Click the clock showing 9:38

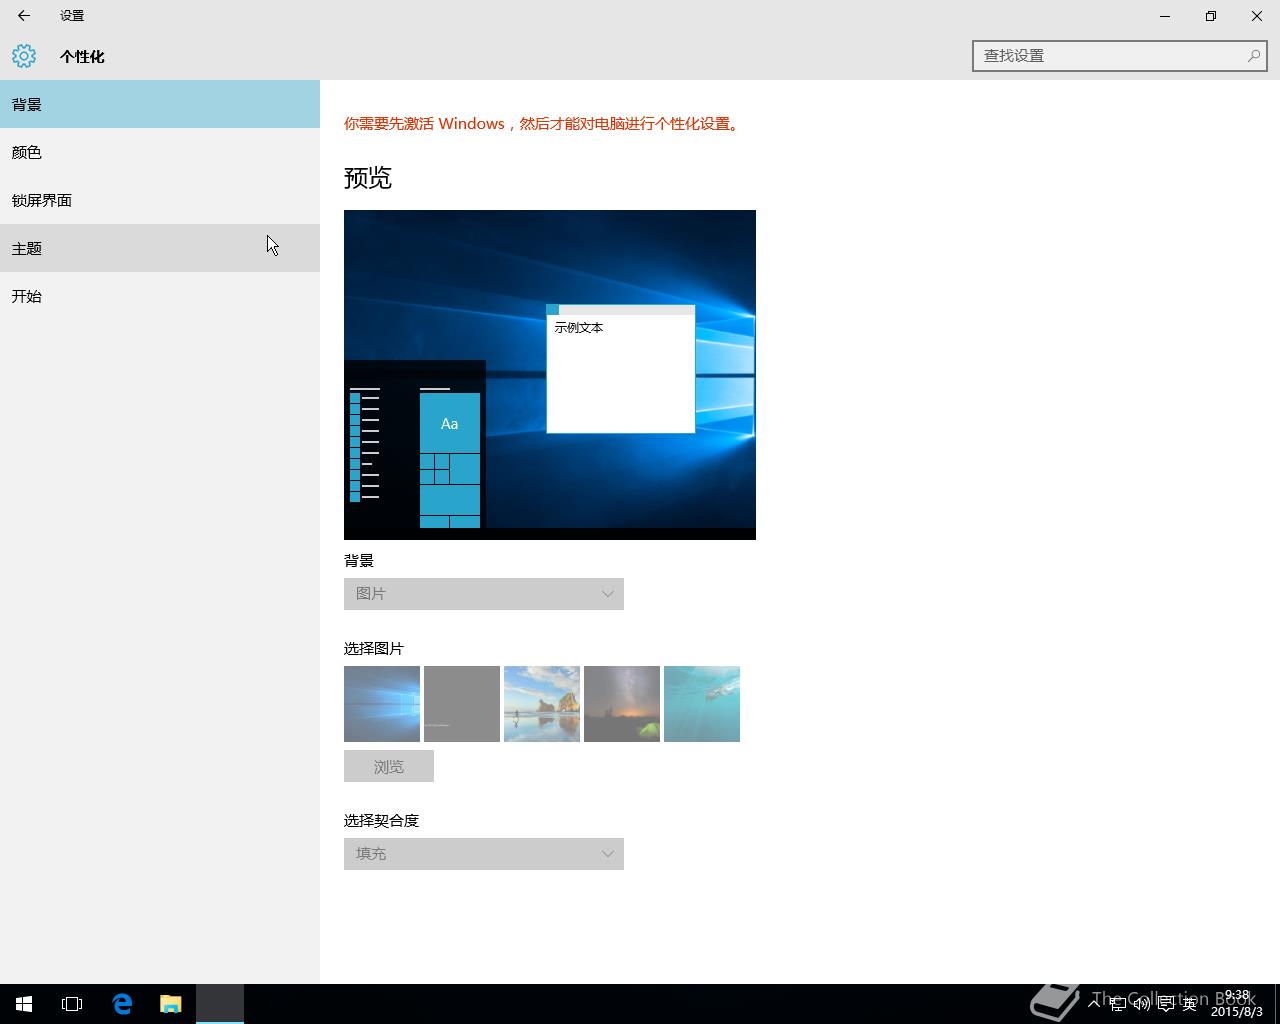(1237, 1004)
